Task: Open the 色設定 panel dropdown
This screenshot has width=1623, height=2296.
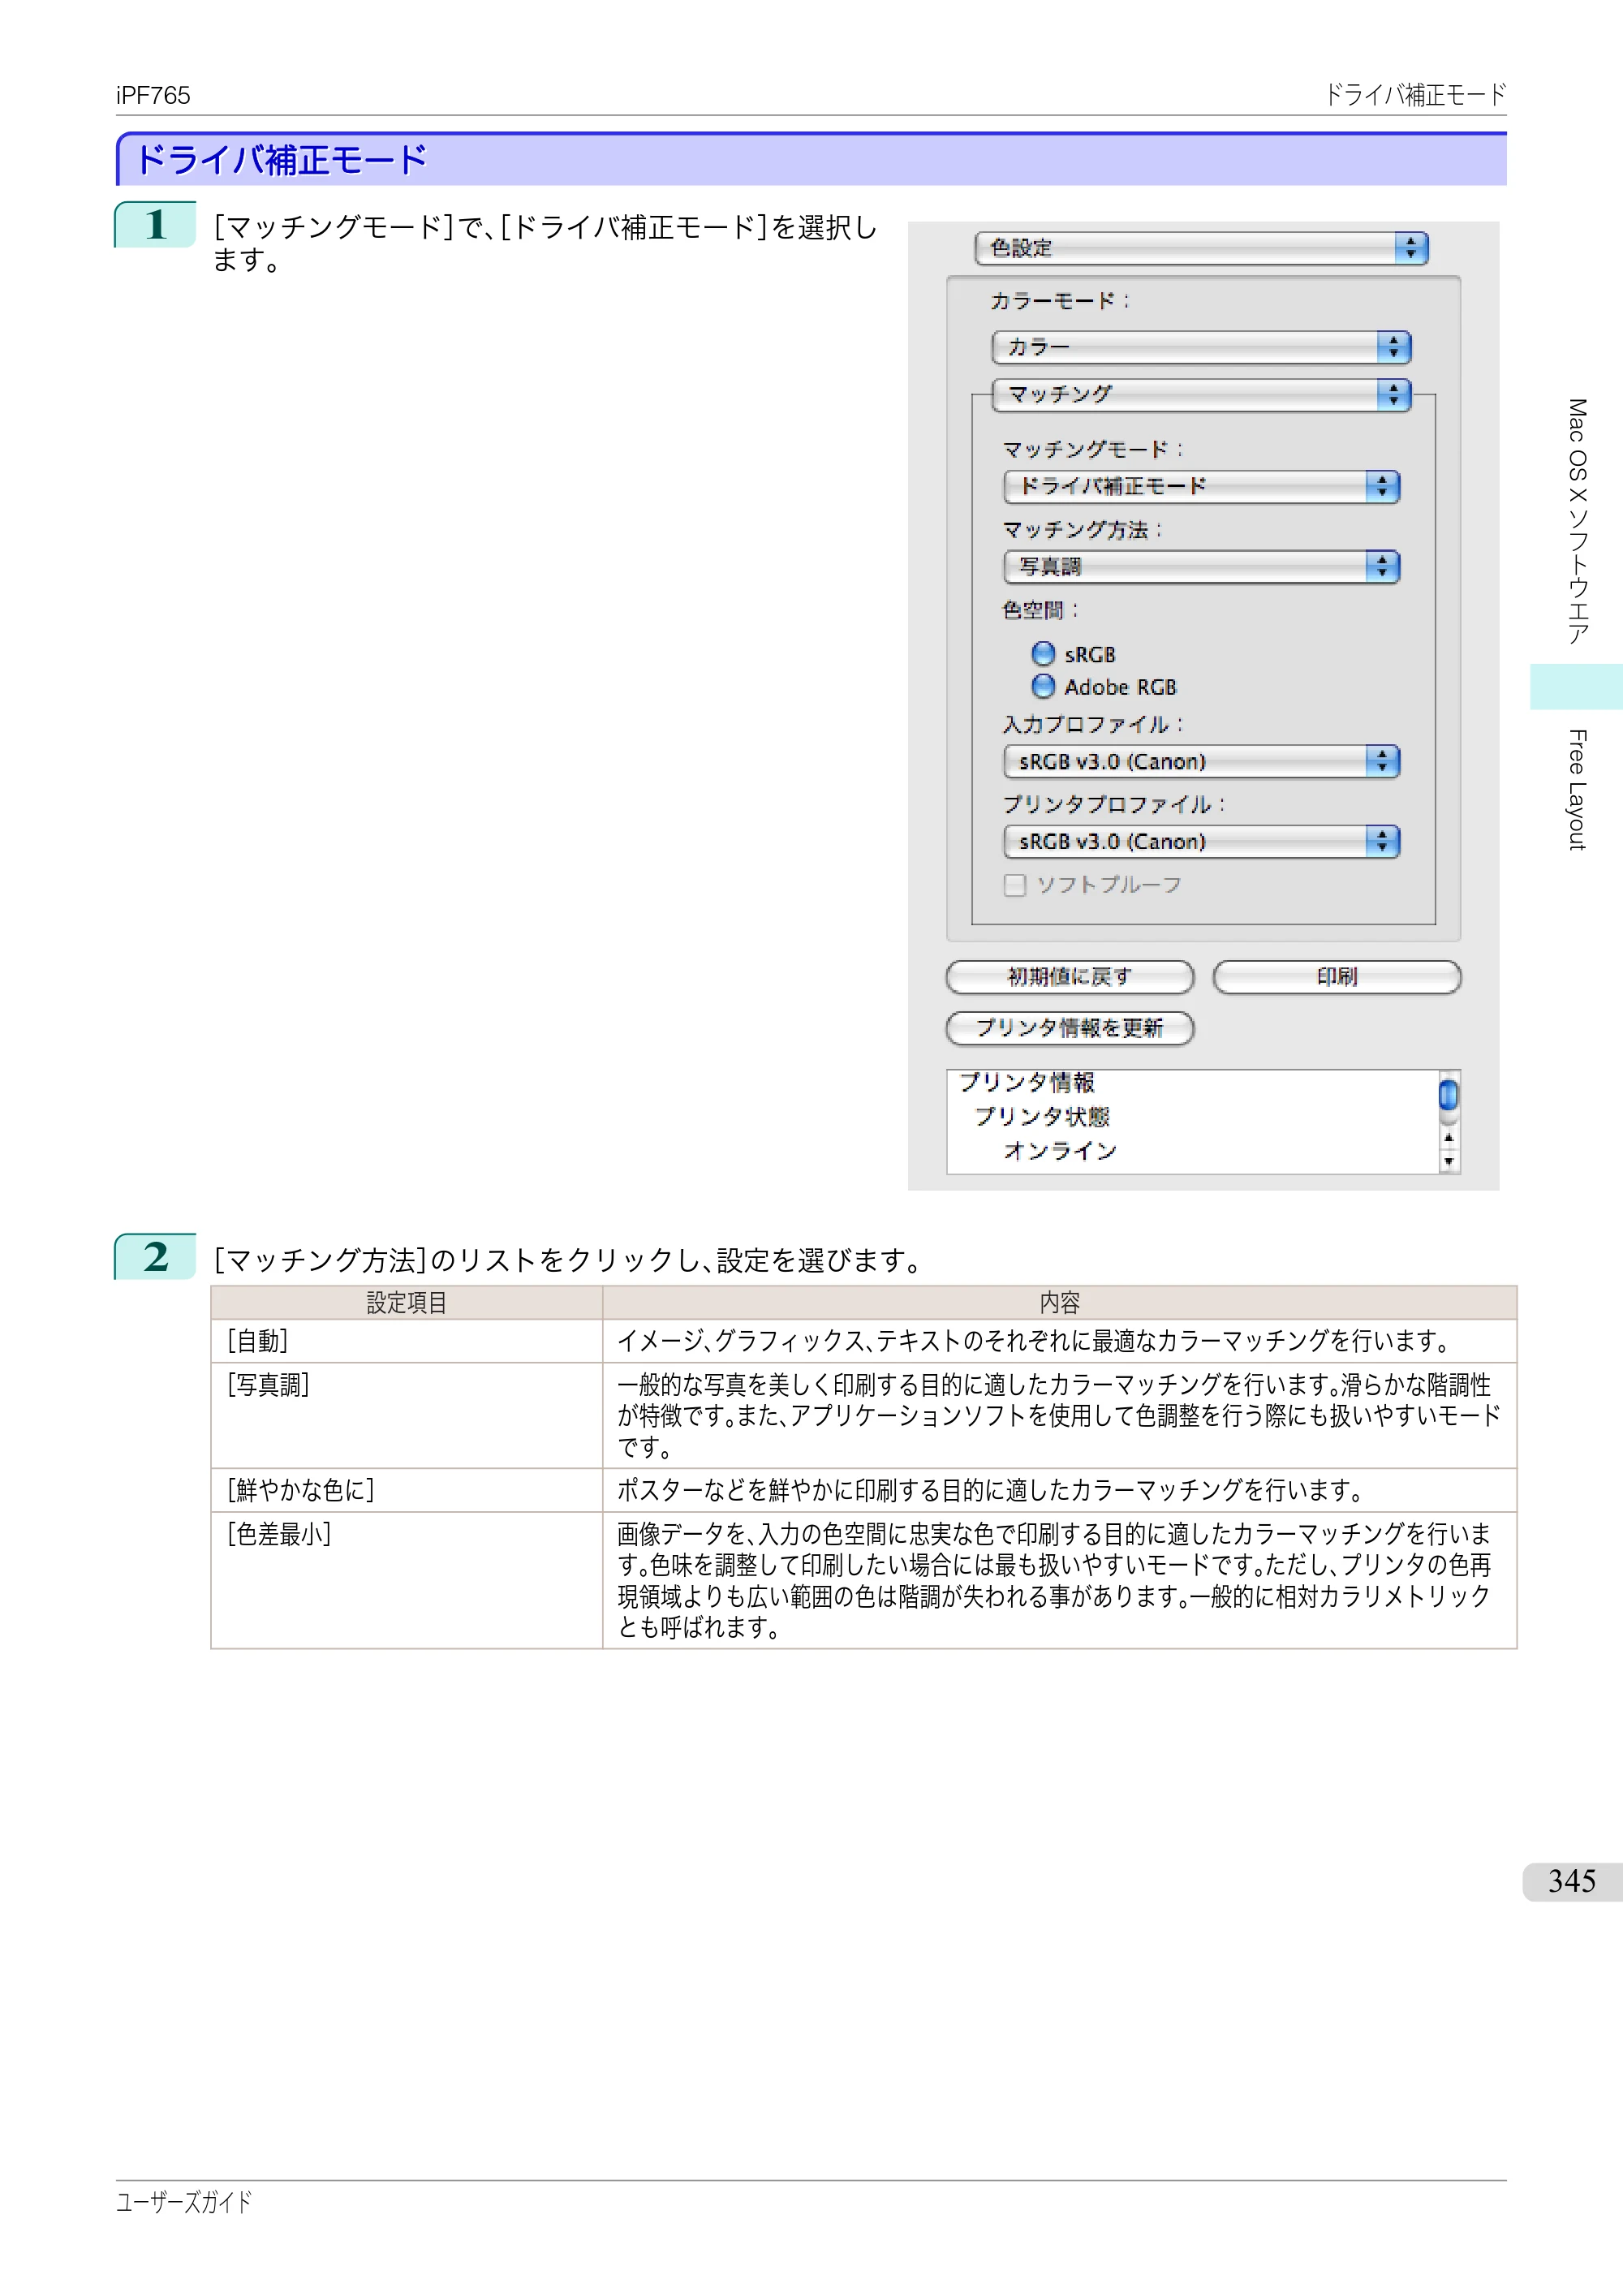Action: pyautogui.click(x=1201, y=248)
